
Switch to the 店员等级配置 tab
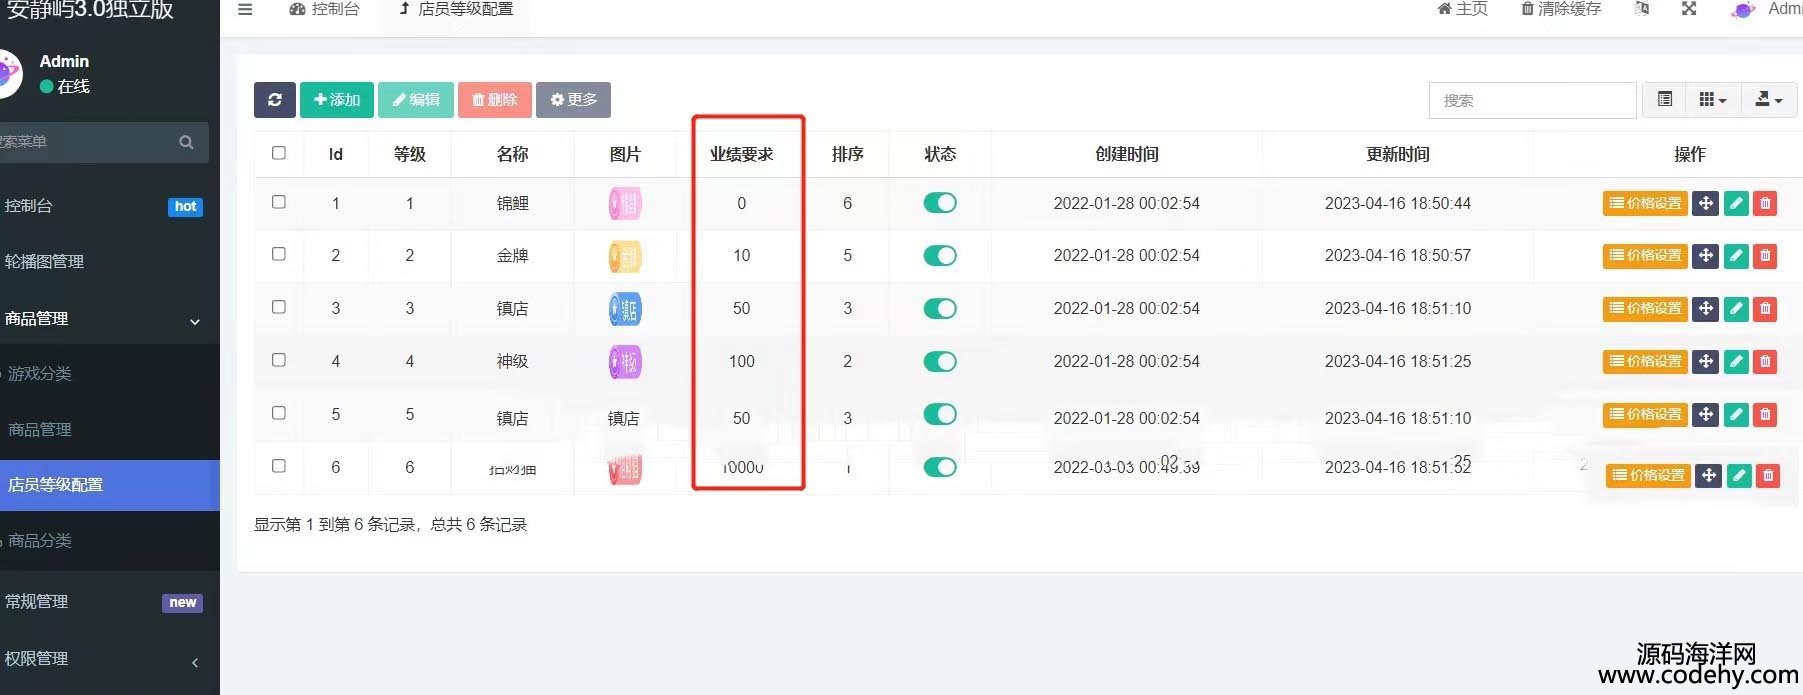pyautogui.click(x=456, y=9)
